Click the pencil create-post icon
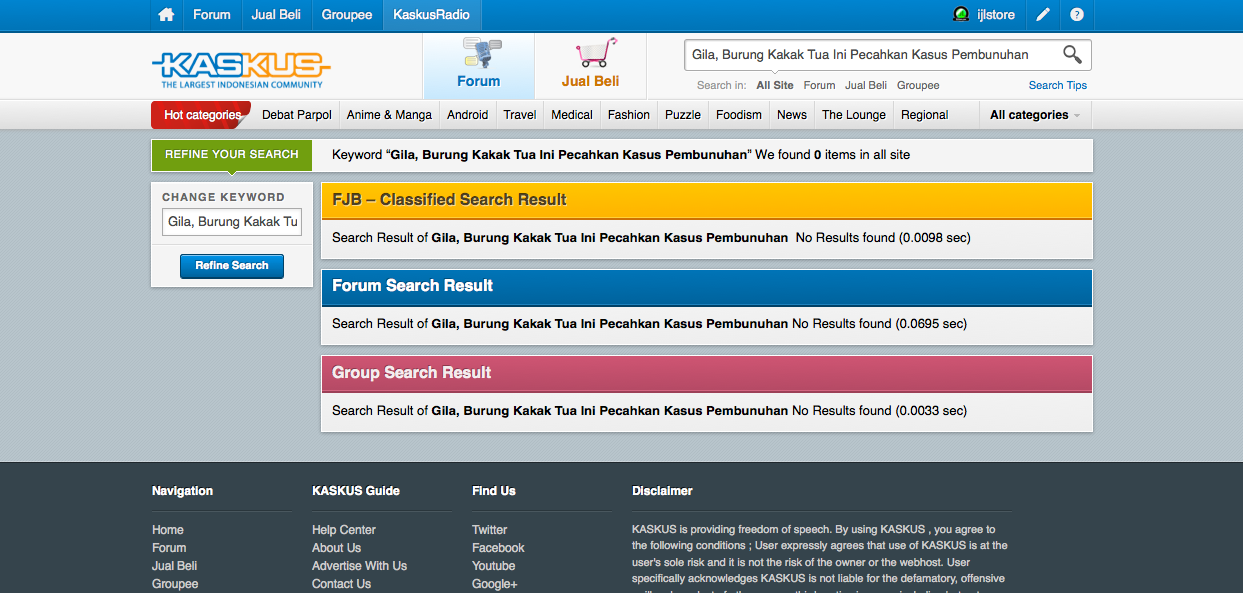 point(1043,15)
